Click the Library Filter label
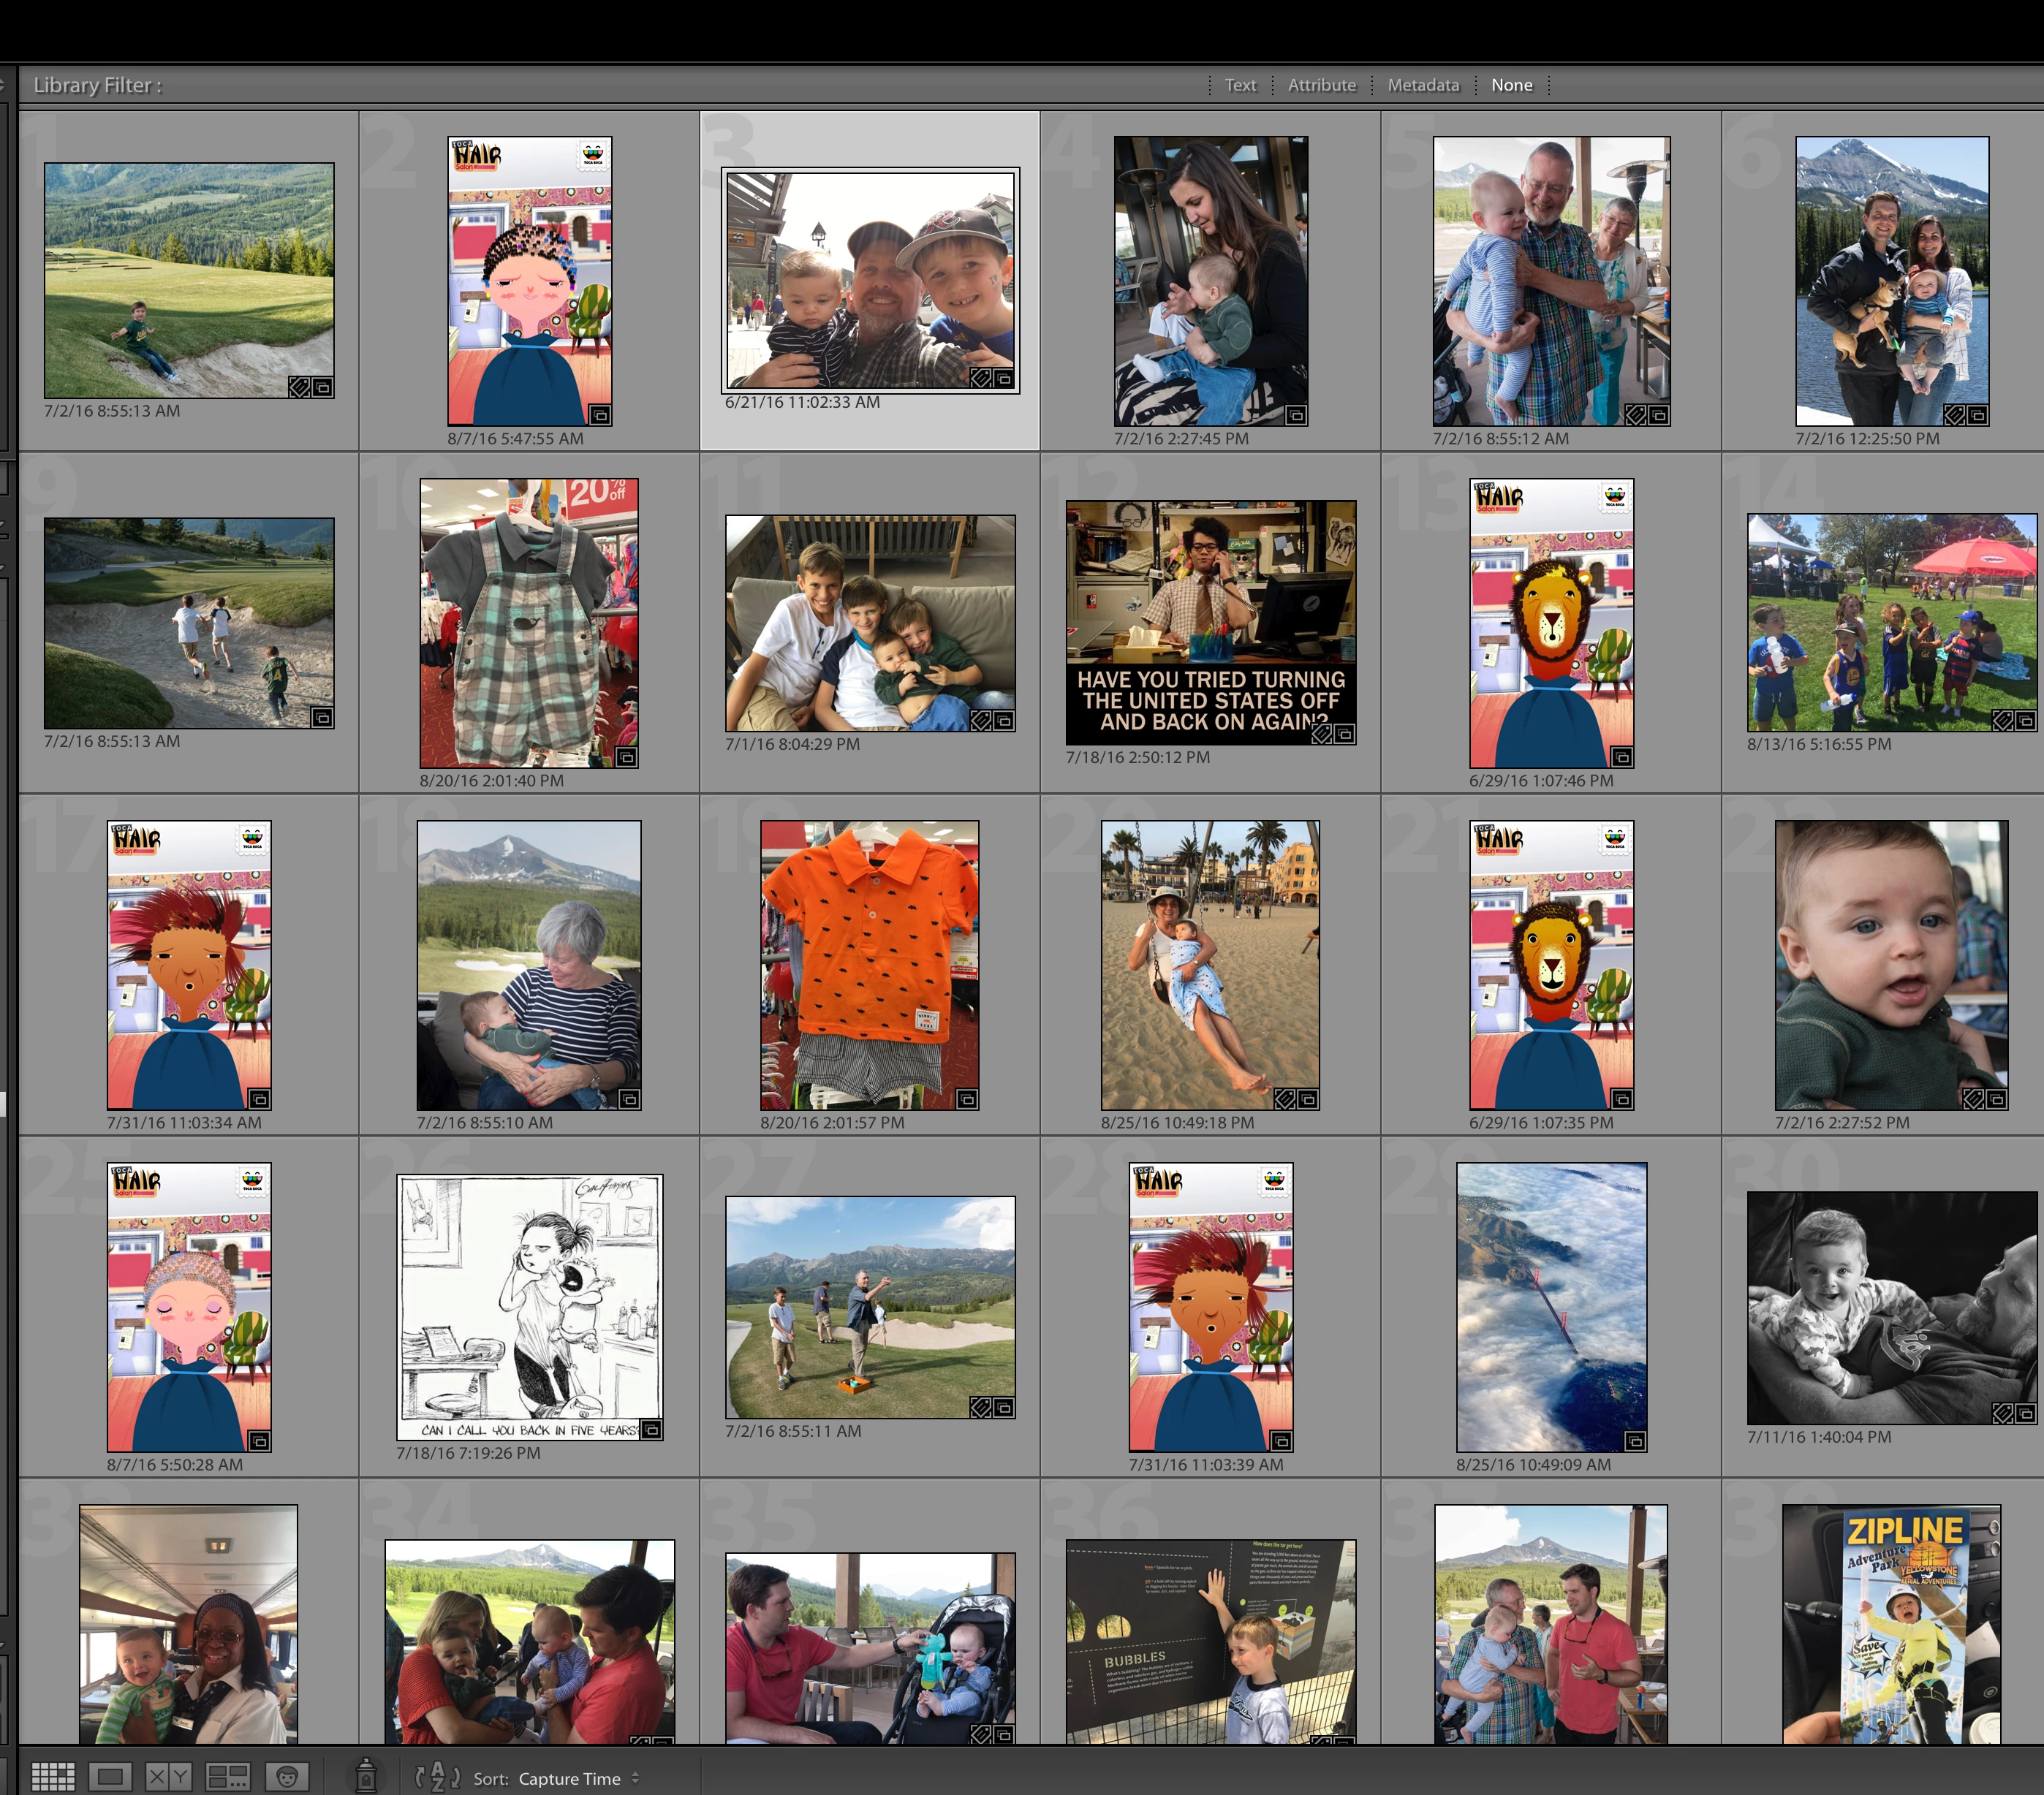 click(97, 85)
